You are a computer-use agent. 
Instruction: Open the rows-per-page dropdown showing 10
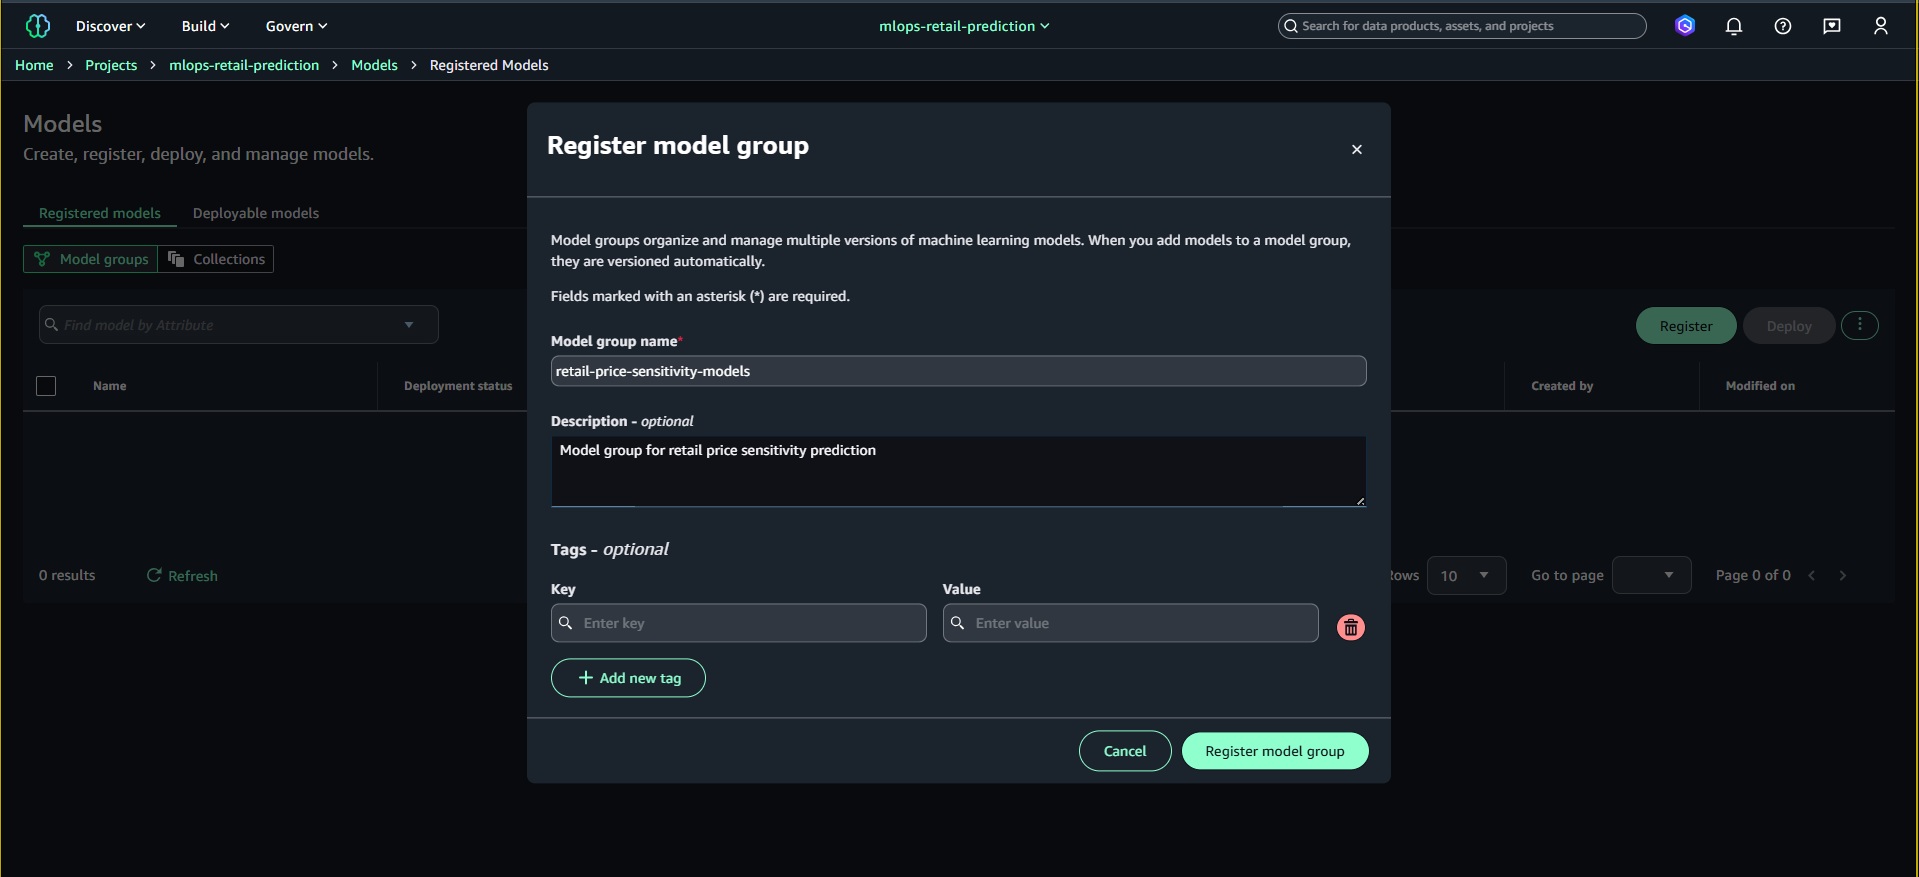pyautogui.click(x=1466, y=575)
